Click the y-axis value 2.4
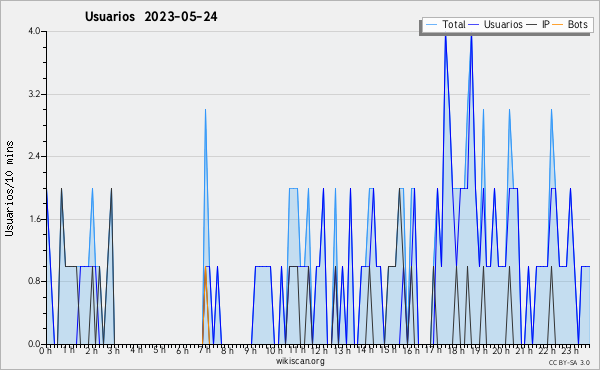 [x=34, y=156]
